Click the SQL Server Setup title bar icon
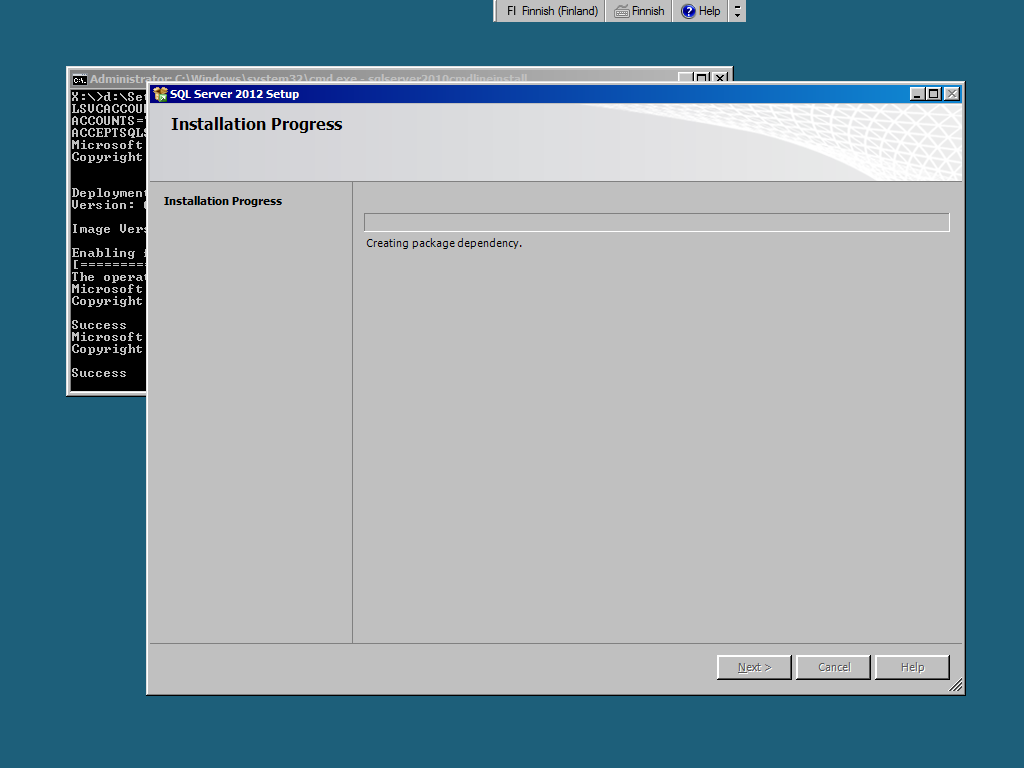 click(160, 94)
